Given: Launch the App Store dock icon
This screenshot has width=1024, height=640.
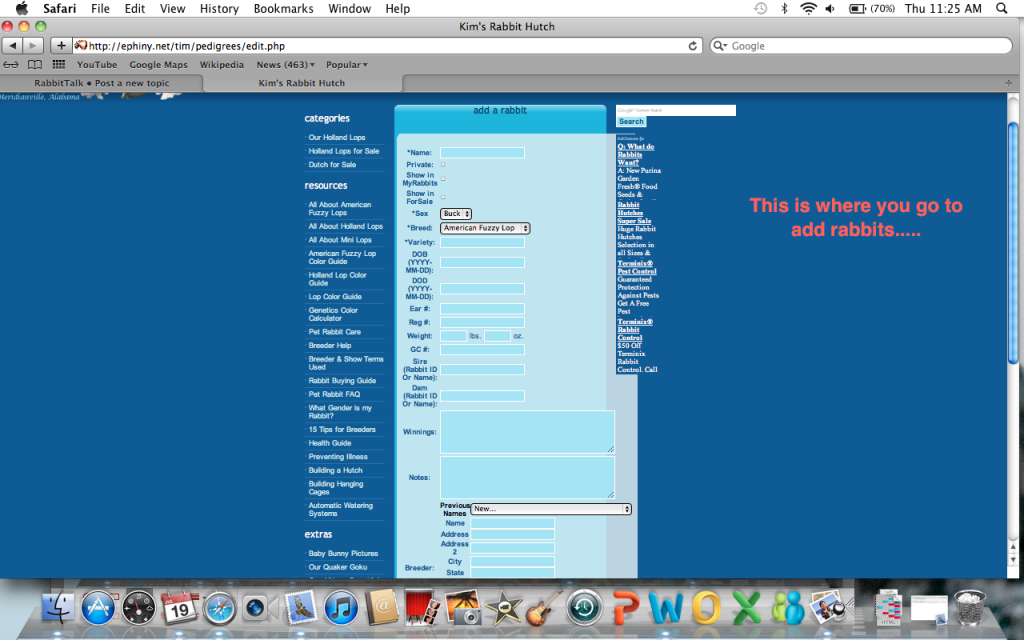Looking at the screenshot, I should click(x=99, y=608).
